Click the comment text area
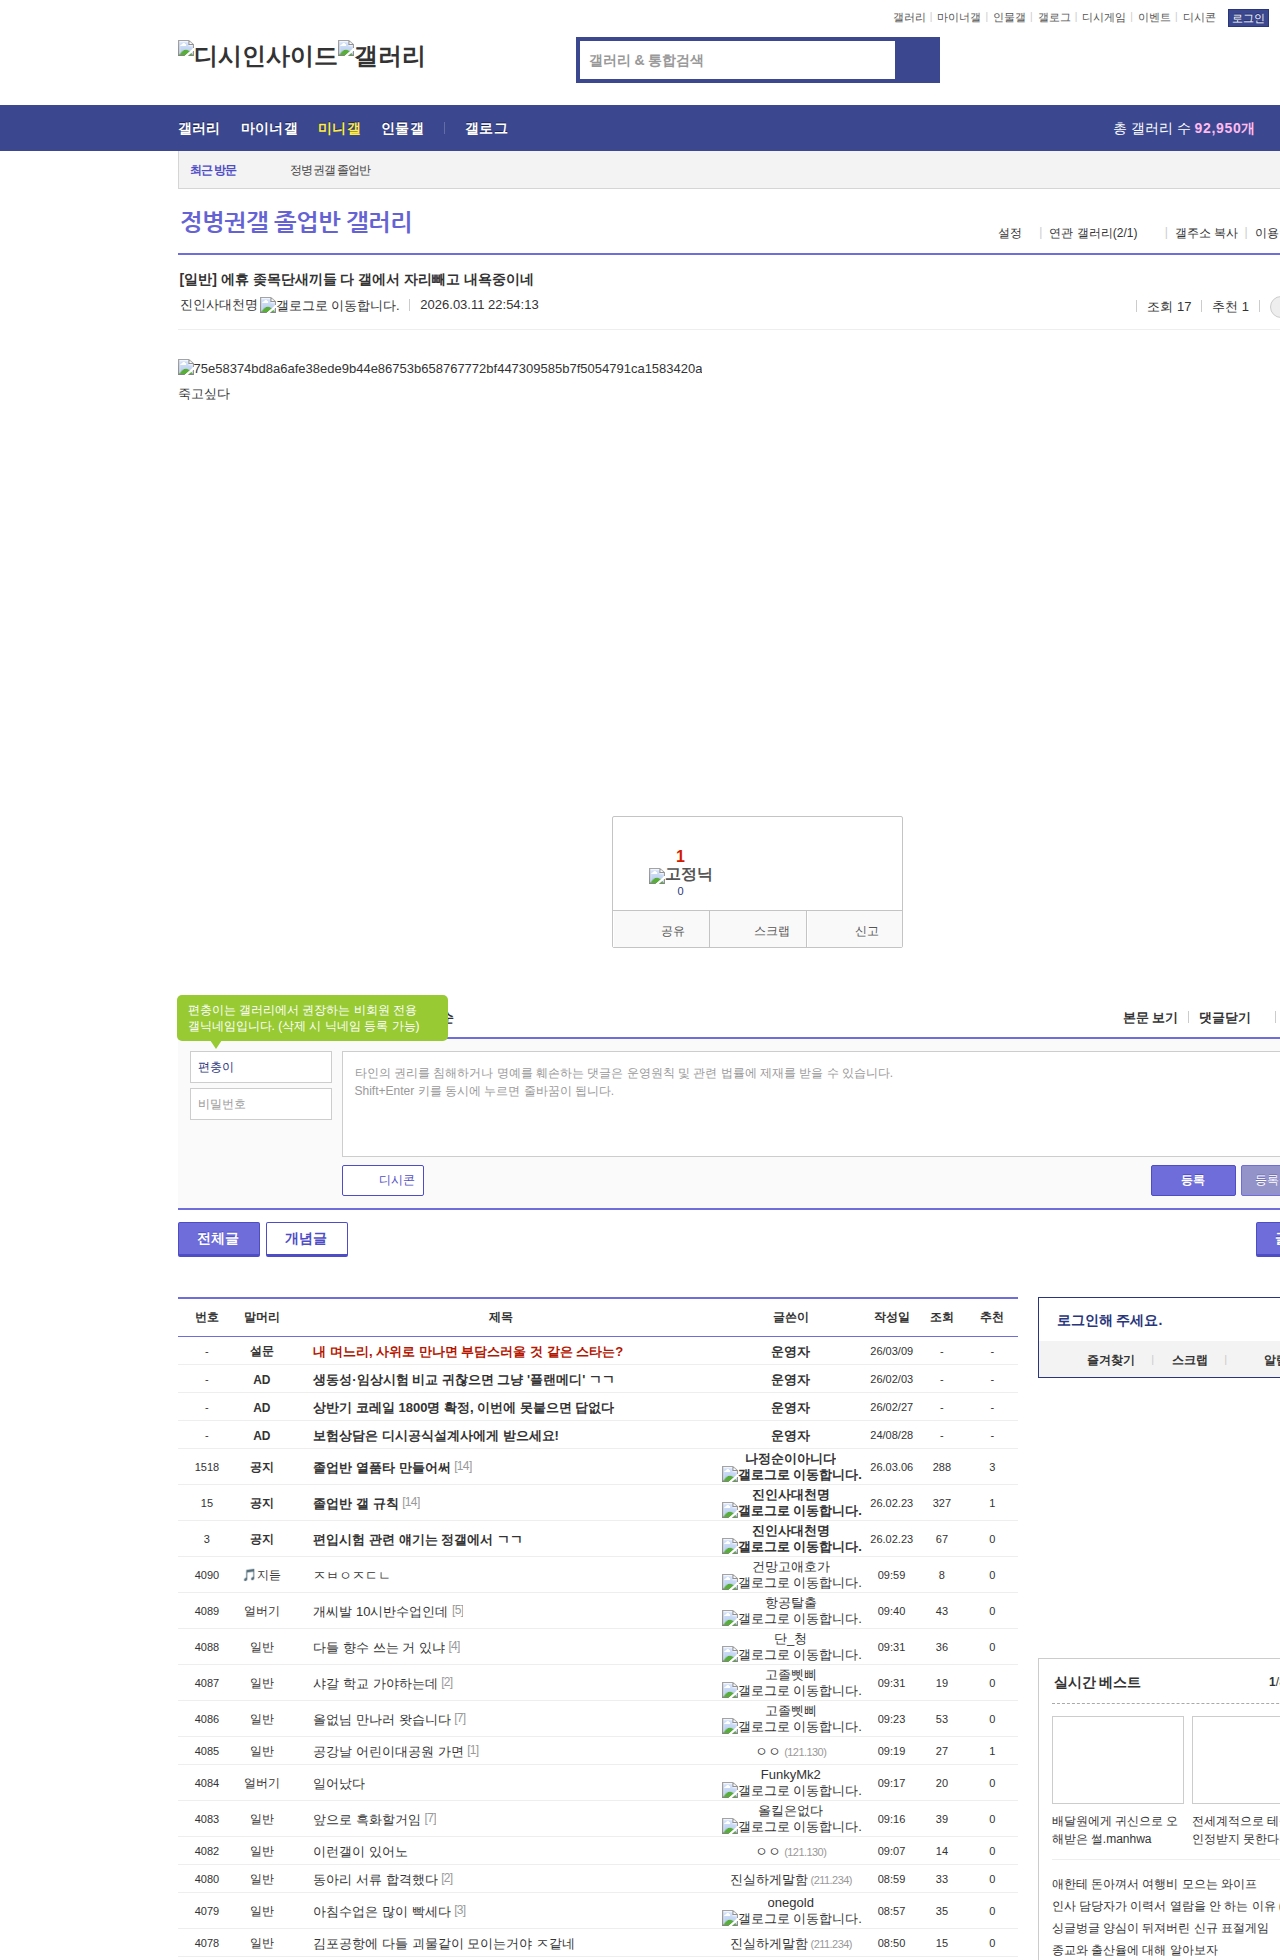 tap(811, 1104)
